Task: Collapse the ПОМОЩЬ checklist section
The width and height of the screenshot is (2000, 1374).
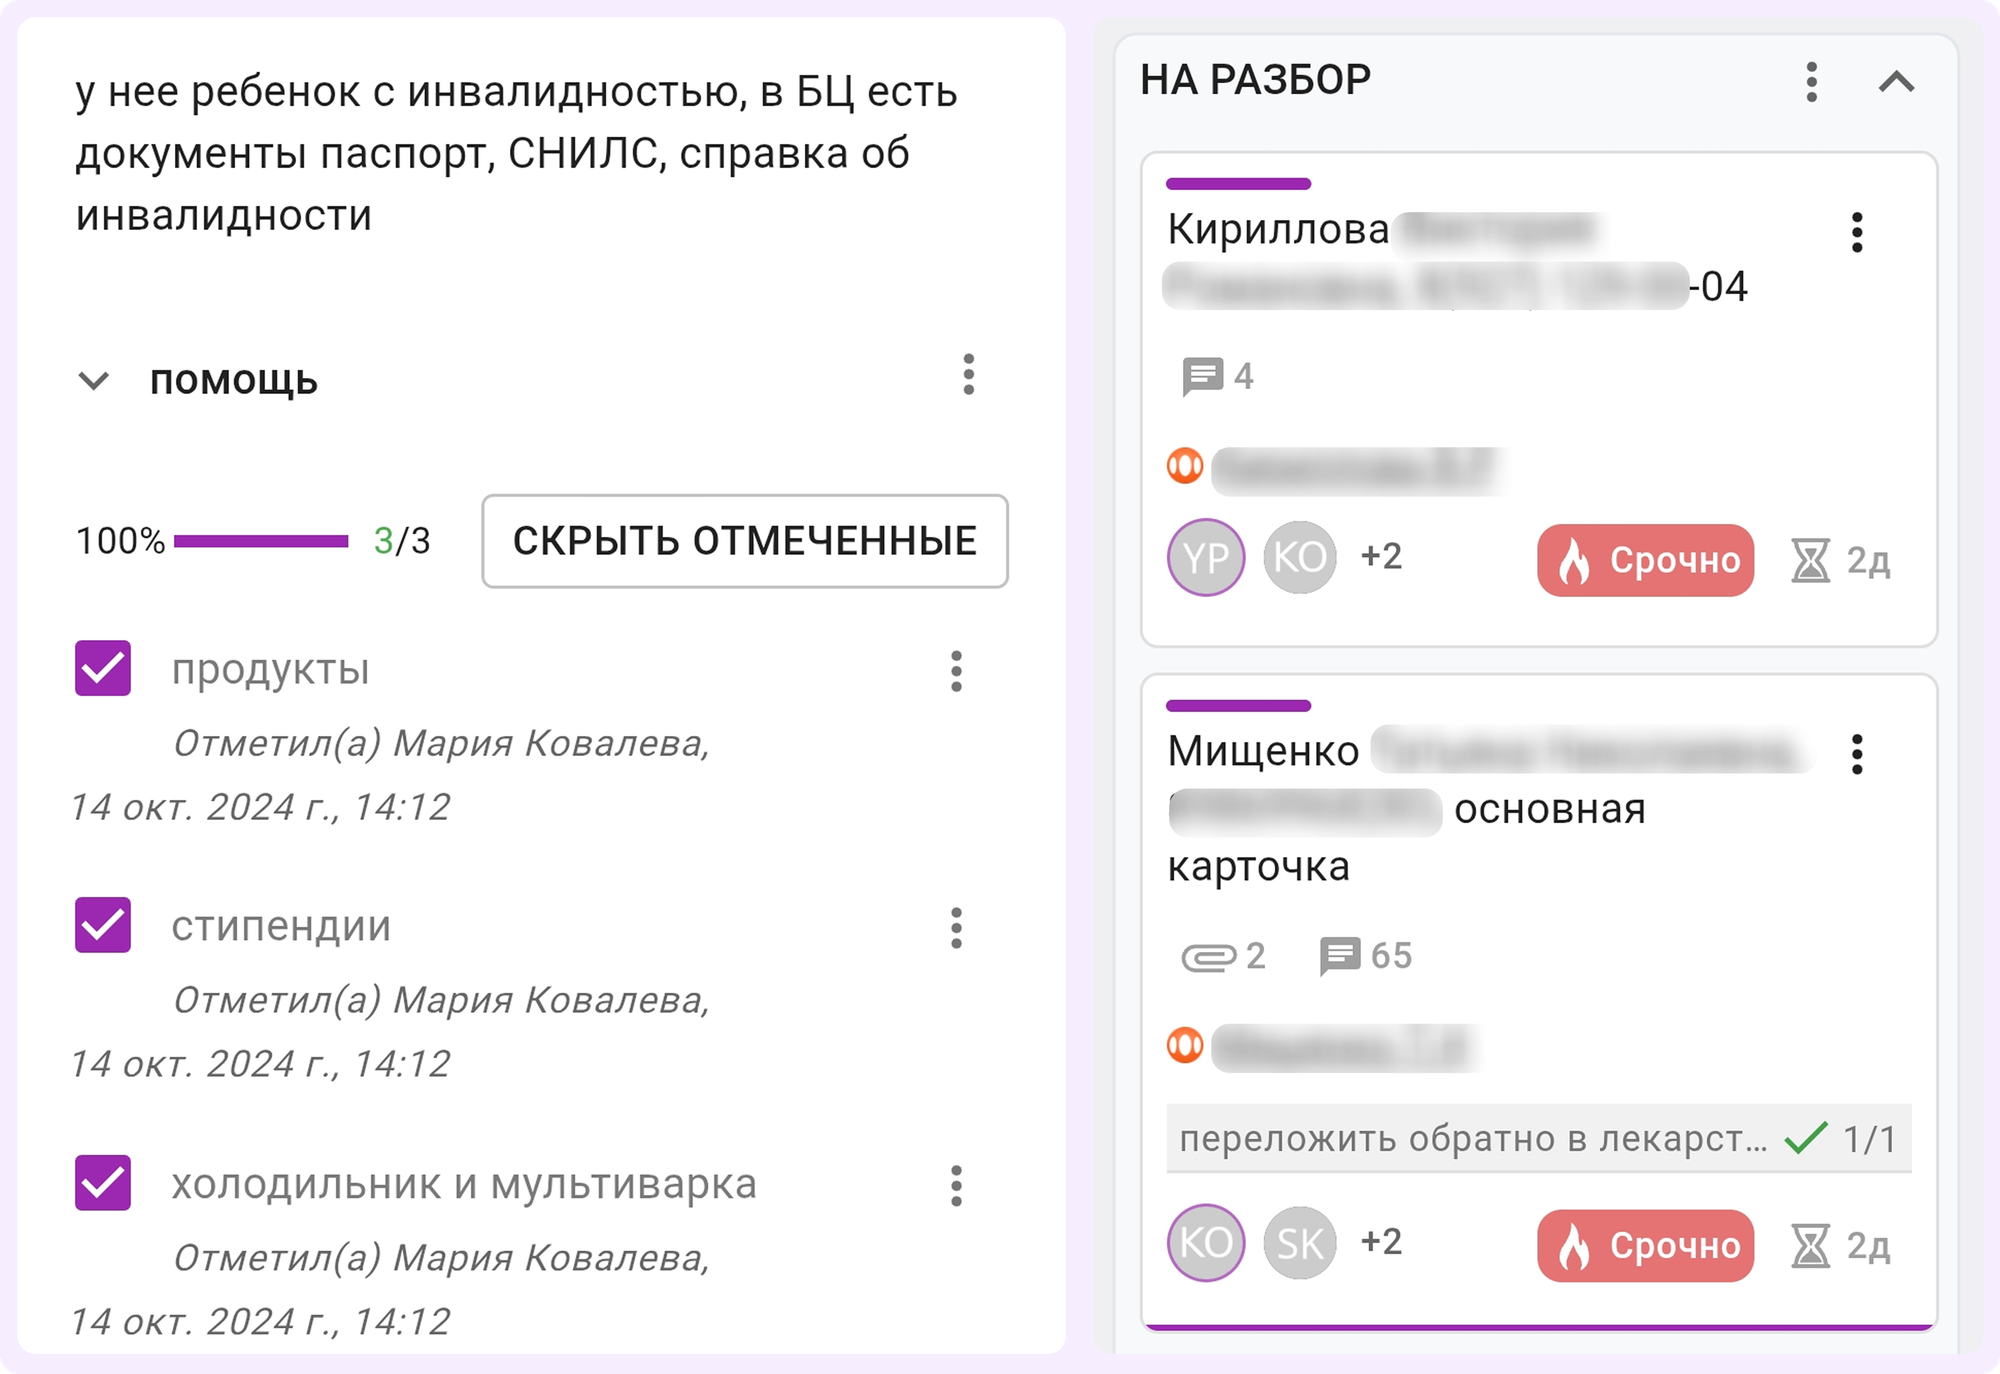Action: (x=94, y=381)
